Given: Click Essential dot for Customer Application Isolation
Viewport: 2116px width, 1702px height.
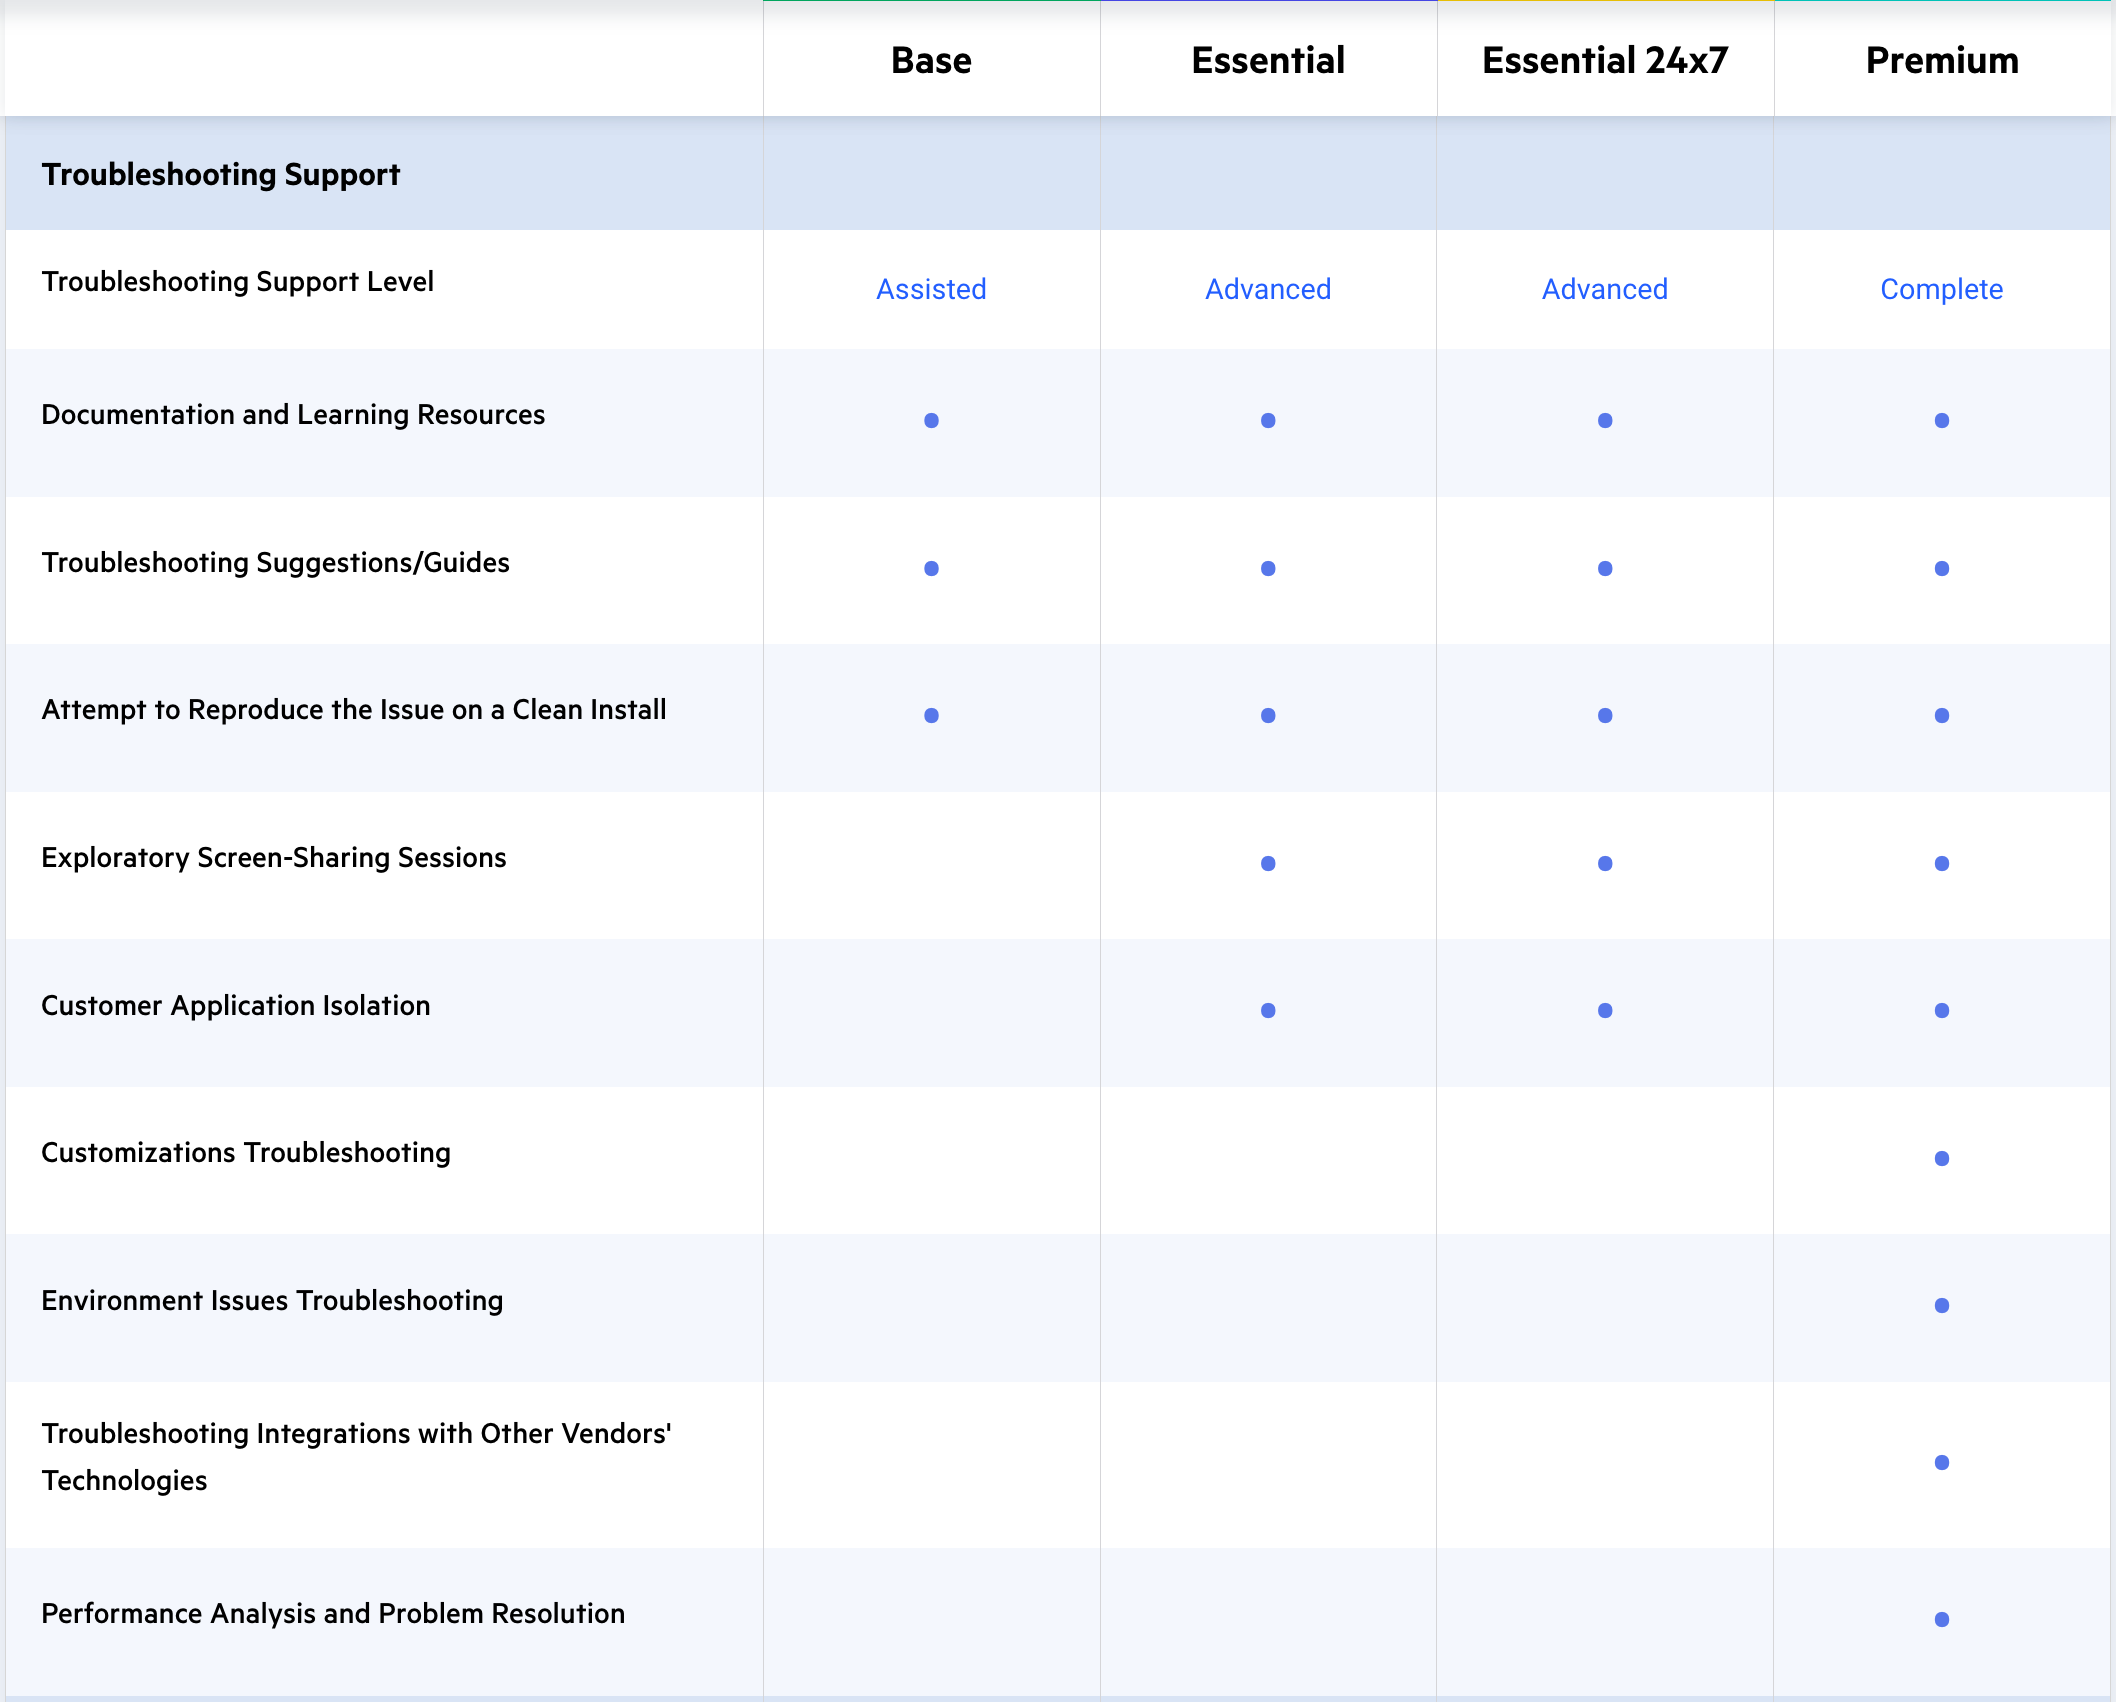Looking at the screenshot, I should pos(1267,1010).
